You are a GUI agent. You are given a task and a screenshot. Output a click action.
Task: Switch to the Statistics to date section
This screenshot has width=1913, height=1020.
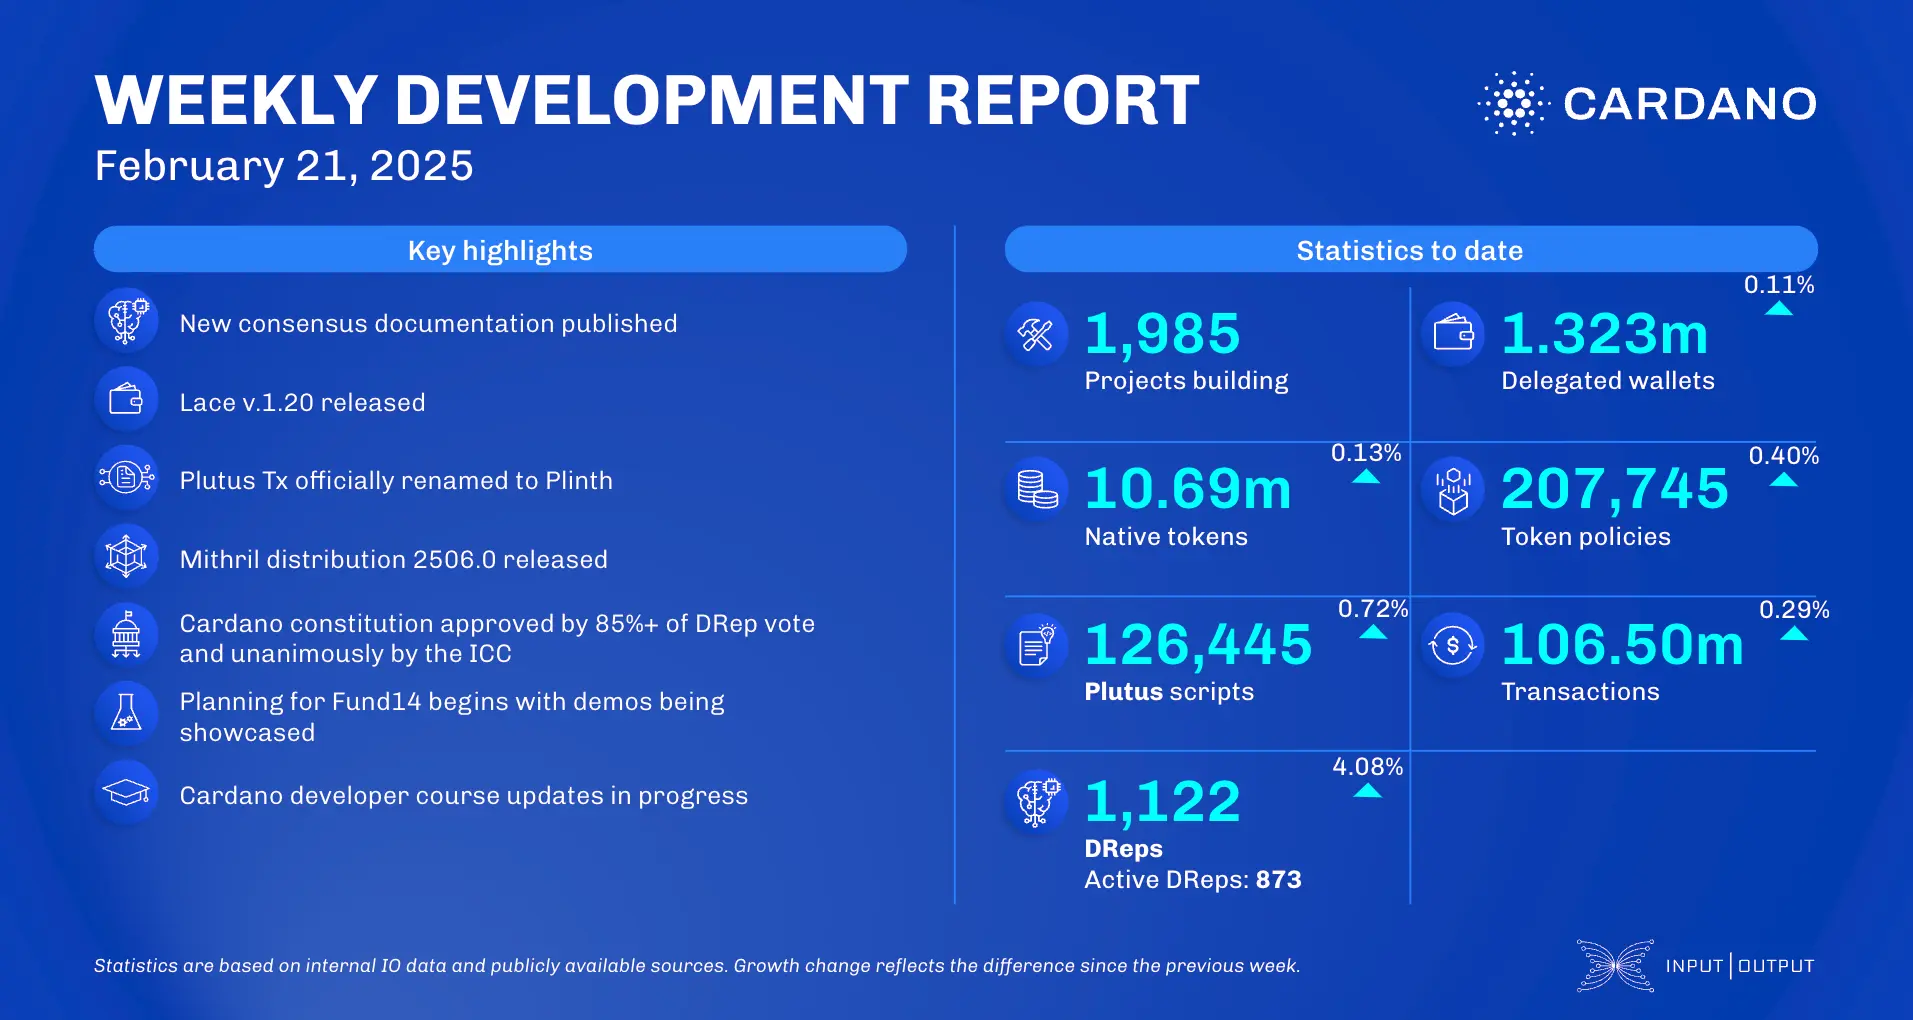click(x=1410, y=249)
